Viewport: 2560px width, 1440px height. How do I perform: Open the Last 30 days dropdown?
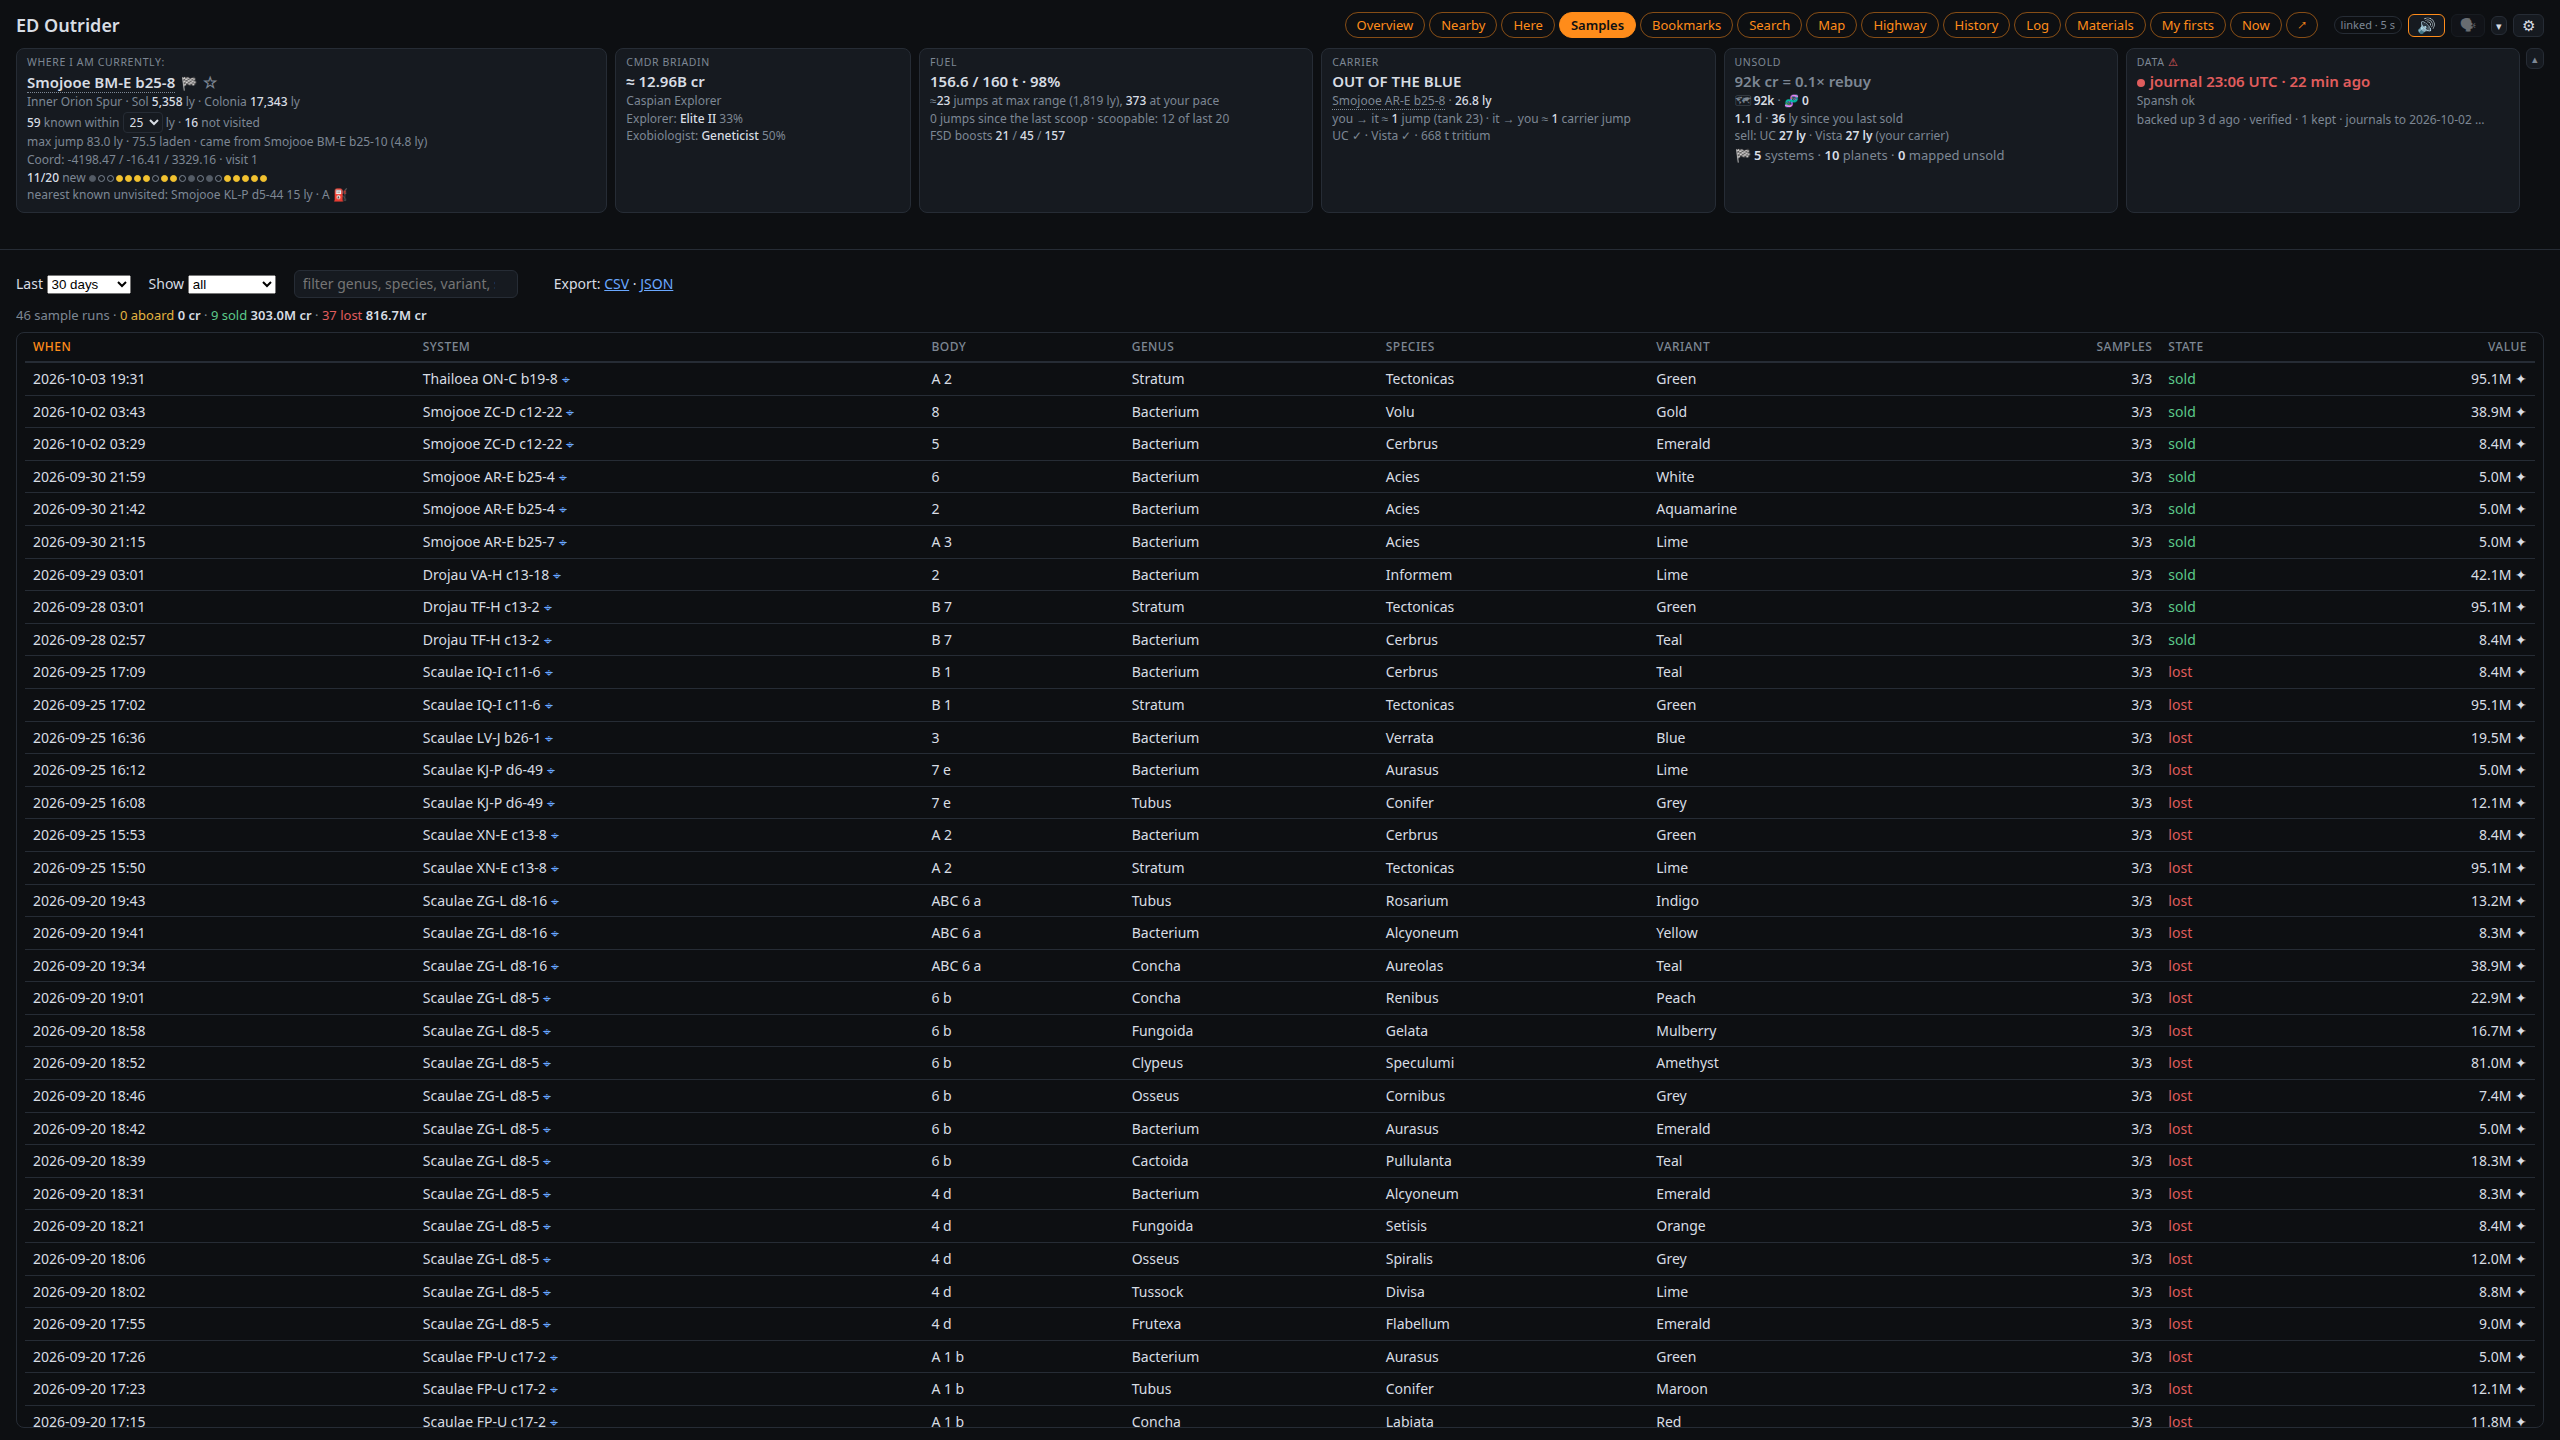[x=89, y=285]
